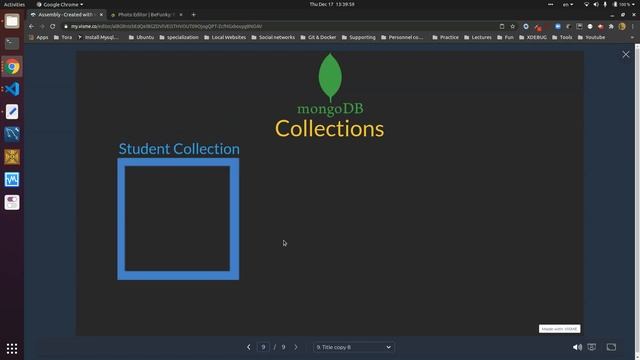Open the 'XDEBUG' bookmark folder
Viewport: 640px width, 360px height.
[533, 37]
